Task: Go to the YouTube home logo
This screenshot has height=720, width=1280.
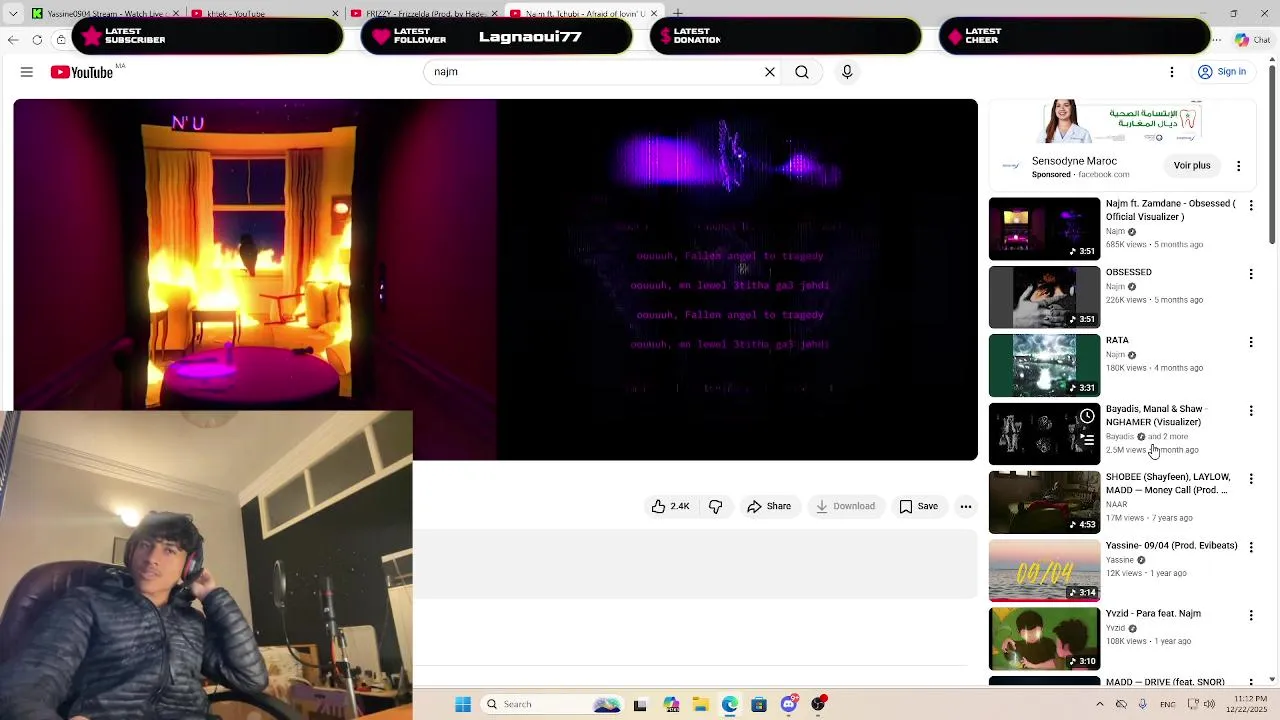Action: pos(82,72)
